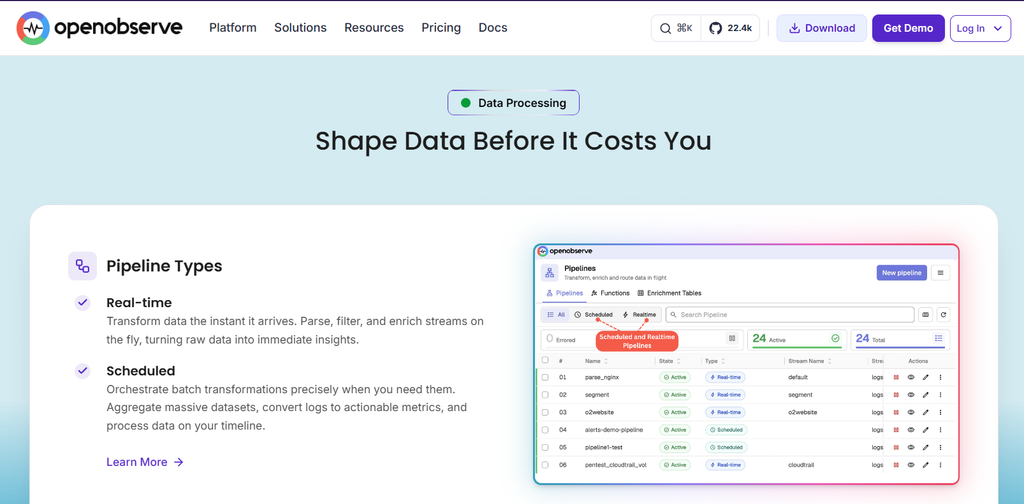Screen dimensions: 1024x504
Task: Sort by the Stream Name column arrows
Action: click(x=831, y=361)
